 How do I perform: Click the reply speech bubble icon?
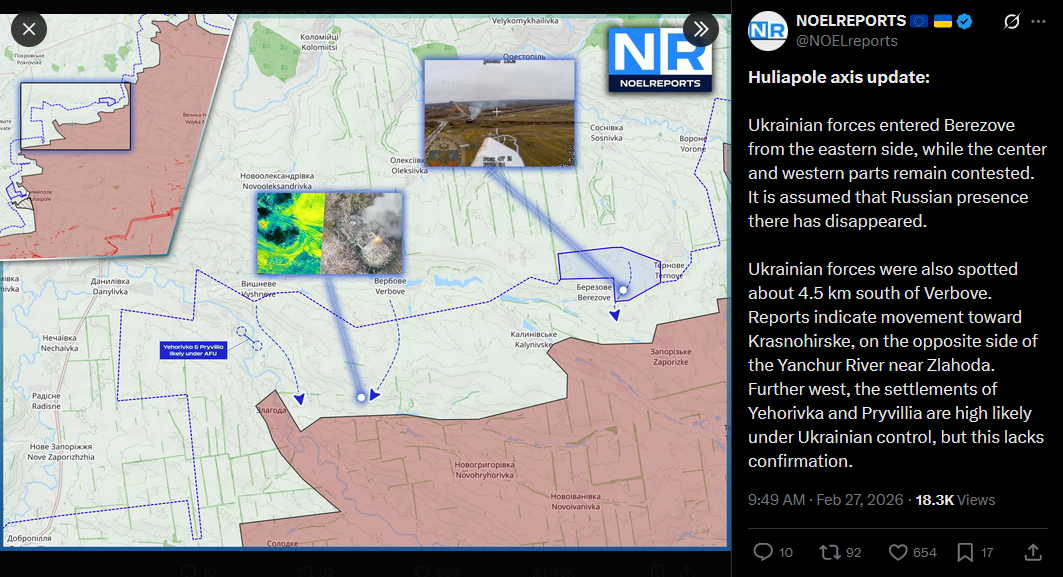point(763,552)
